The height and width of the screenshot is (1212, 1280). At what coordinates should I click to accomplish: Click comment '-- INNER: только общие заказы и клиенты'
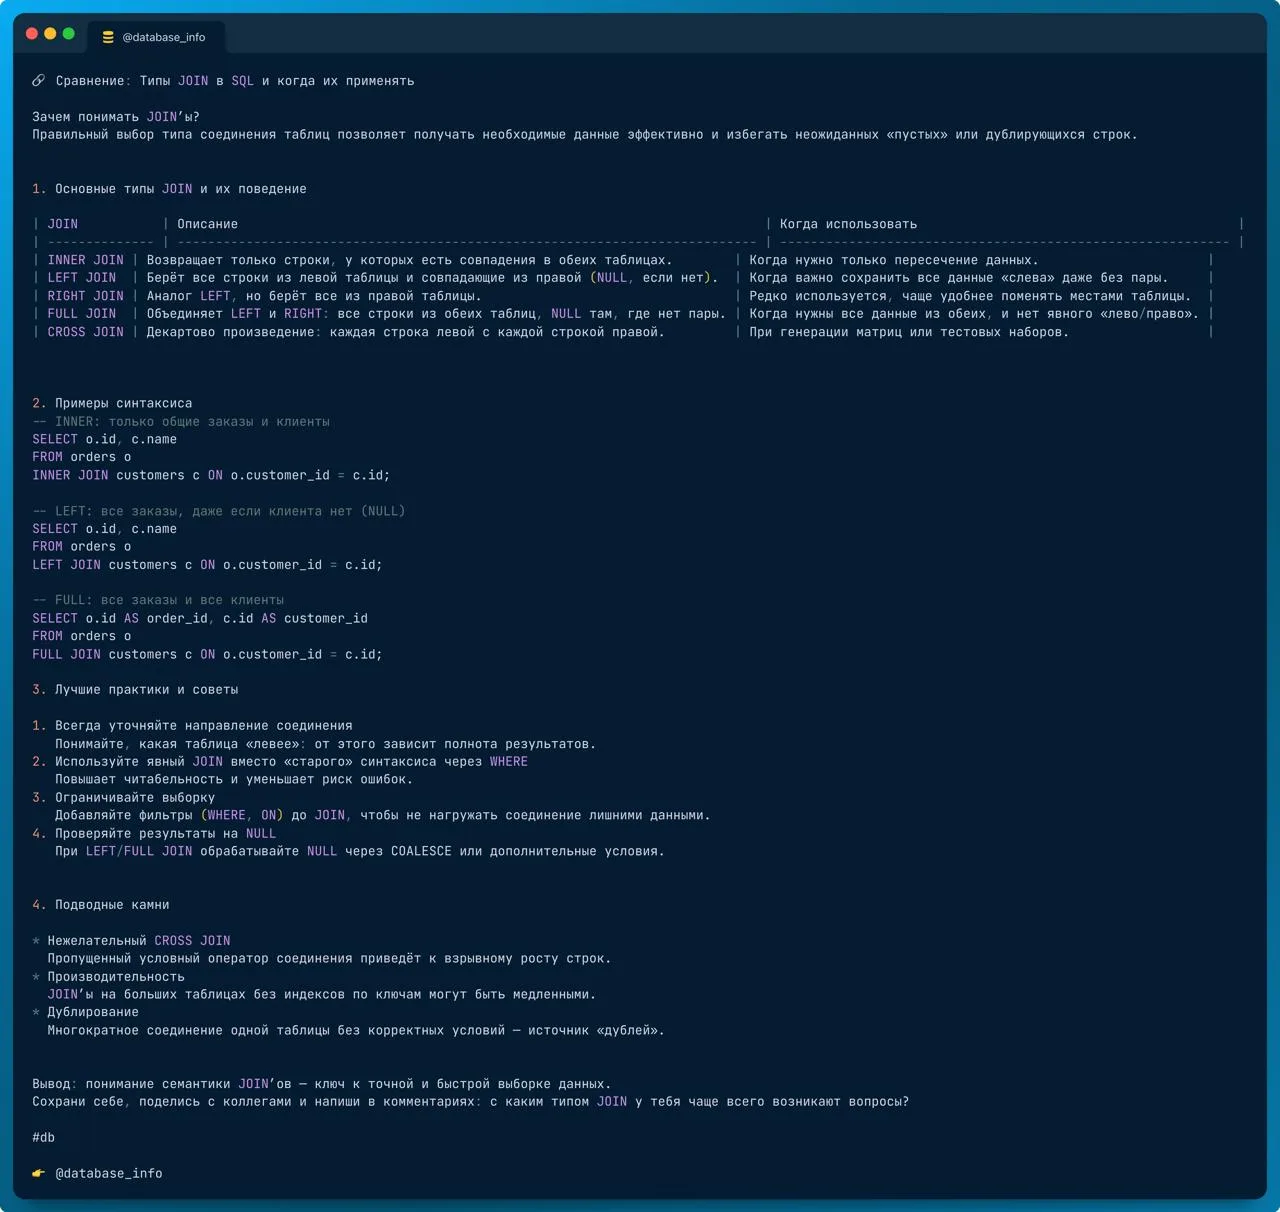[x=181, y=422]
